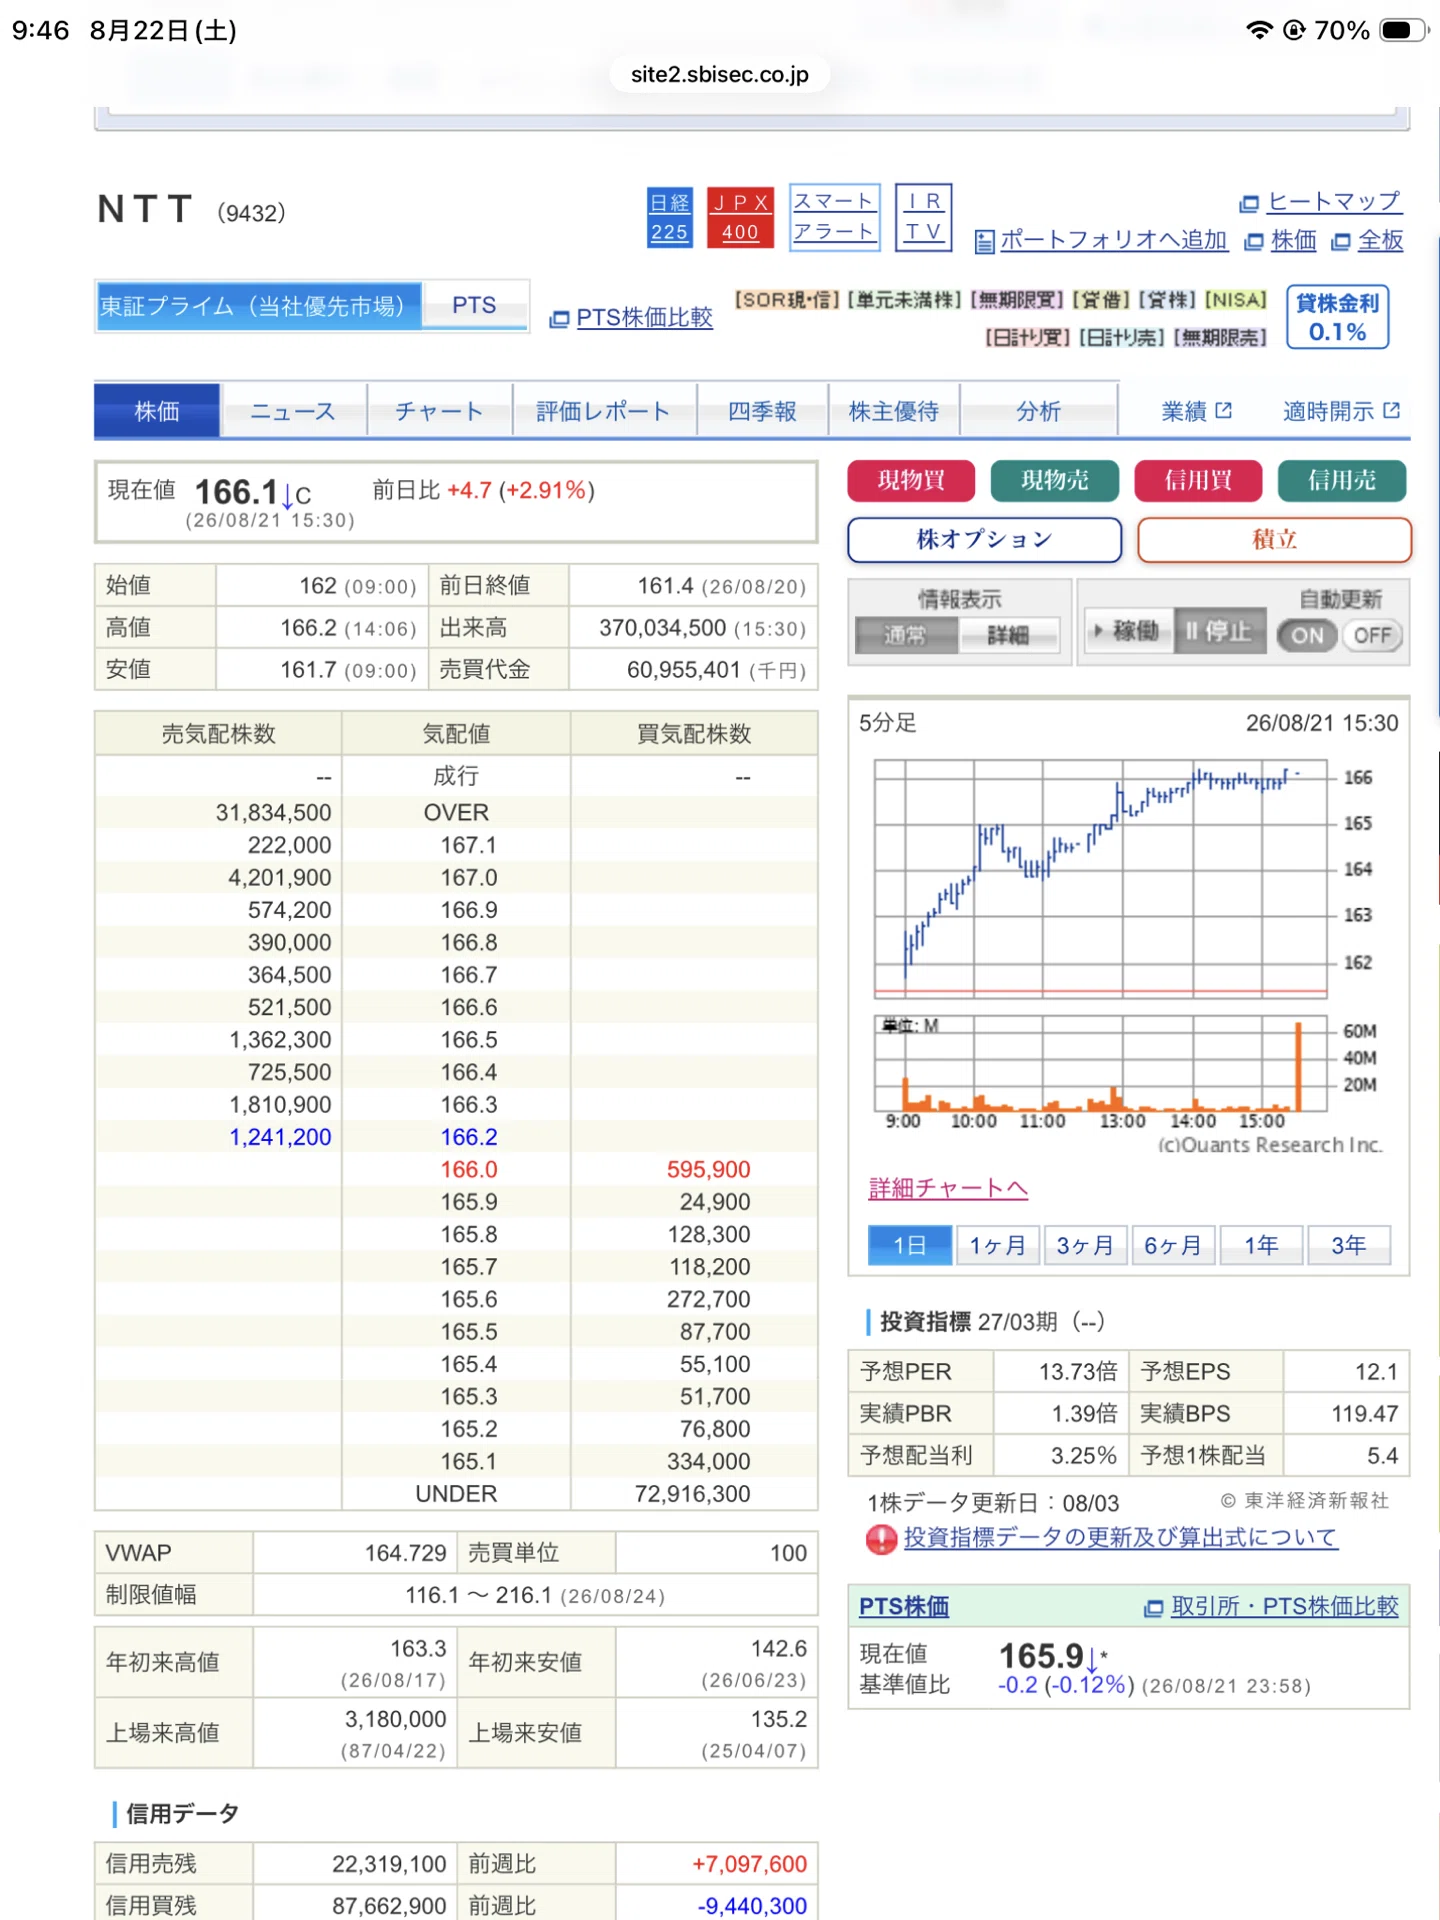The width and height of the screenshot is (1440, 1920).
Task: Open the IR TV badge
Action: (x=923, y=217)
